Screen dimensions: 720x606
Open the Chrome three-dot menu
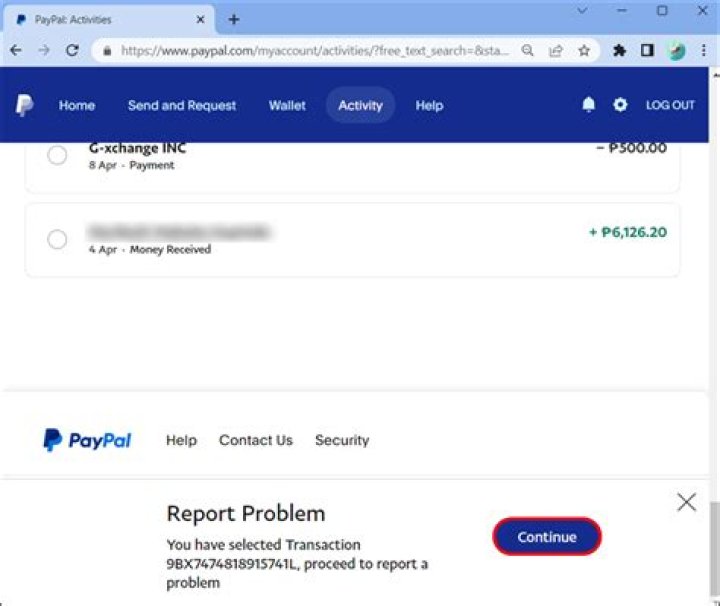tap(704, 50)
